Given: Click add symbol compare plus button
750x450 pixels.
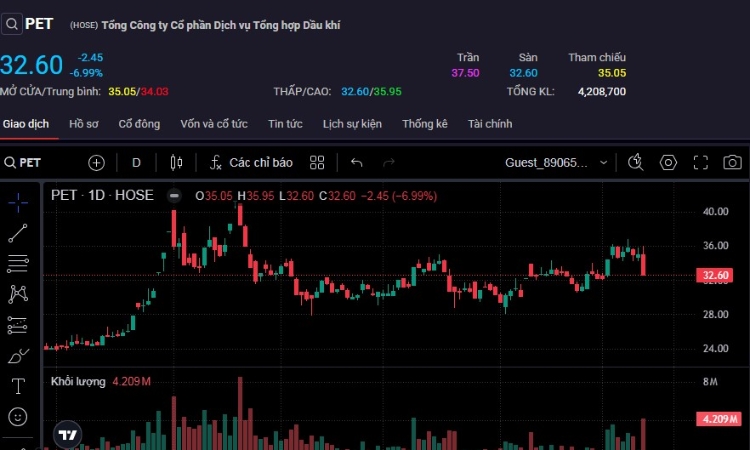Looking at the screenshot, I should tap(96, 162).
